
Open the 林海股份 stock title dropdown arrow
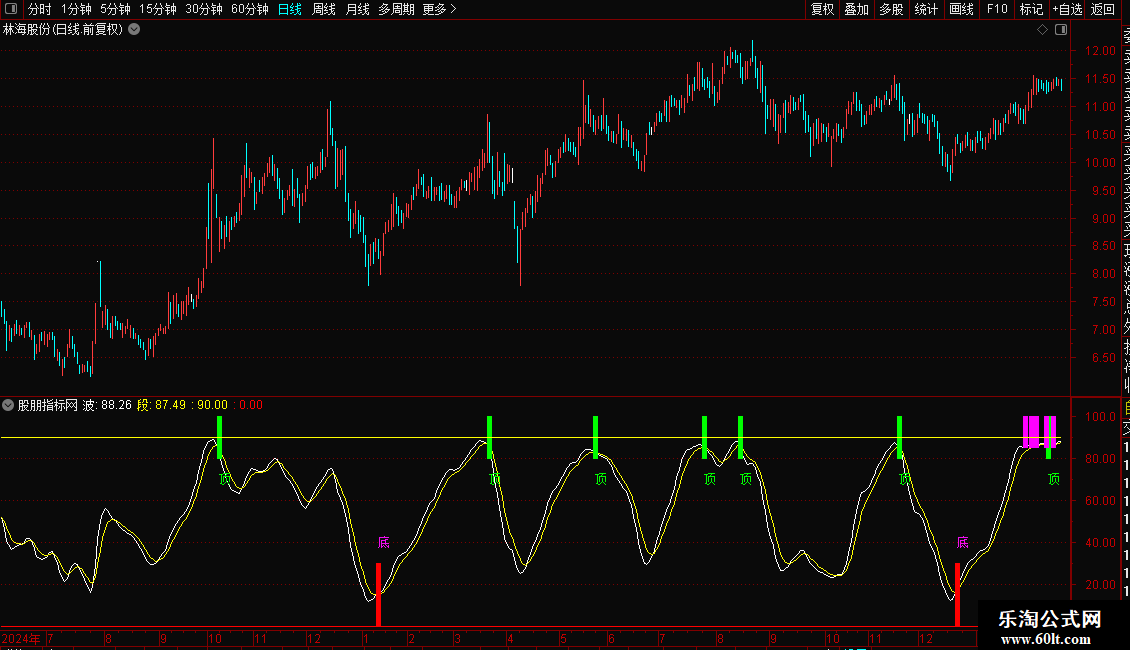coord(134,30)
